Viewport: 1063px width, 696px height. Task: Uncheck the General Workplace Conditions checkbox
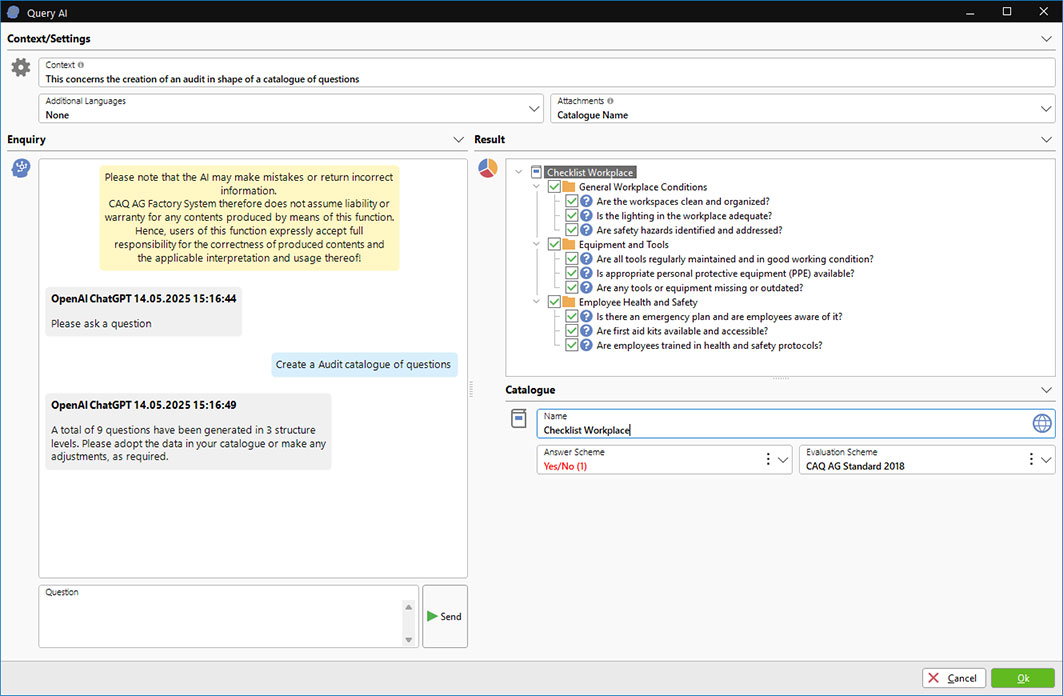click(554, 187)
